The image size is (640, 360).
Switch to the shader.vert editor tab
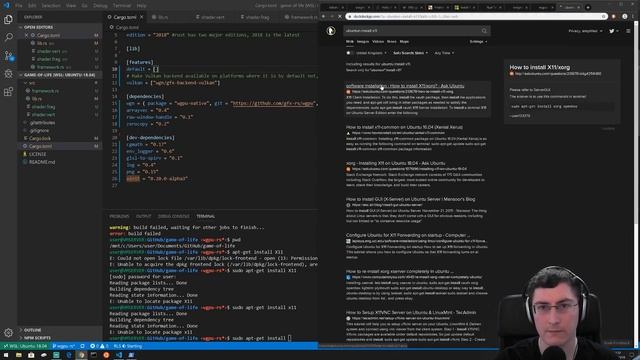click(213, 17)
